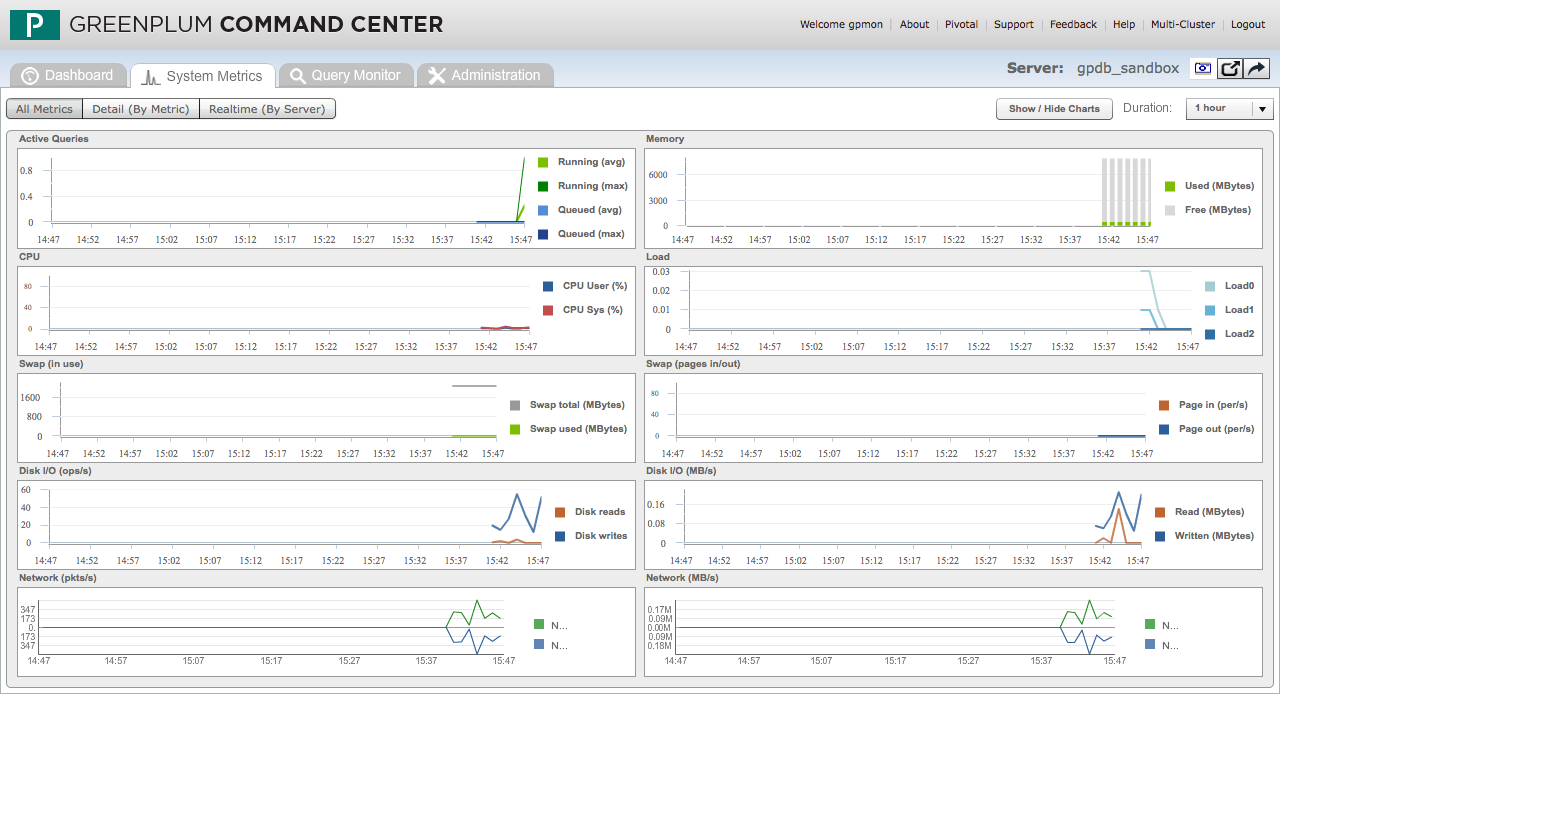Click the Disk reads orange legend swatch
The height and width of the screenshot is (820, 1560).
click(x=560, y=512)
